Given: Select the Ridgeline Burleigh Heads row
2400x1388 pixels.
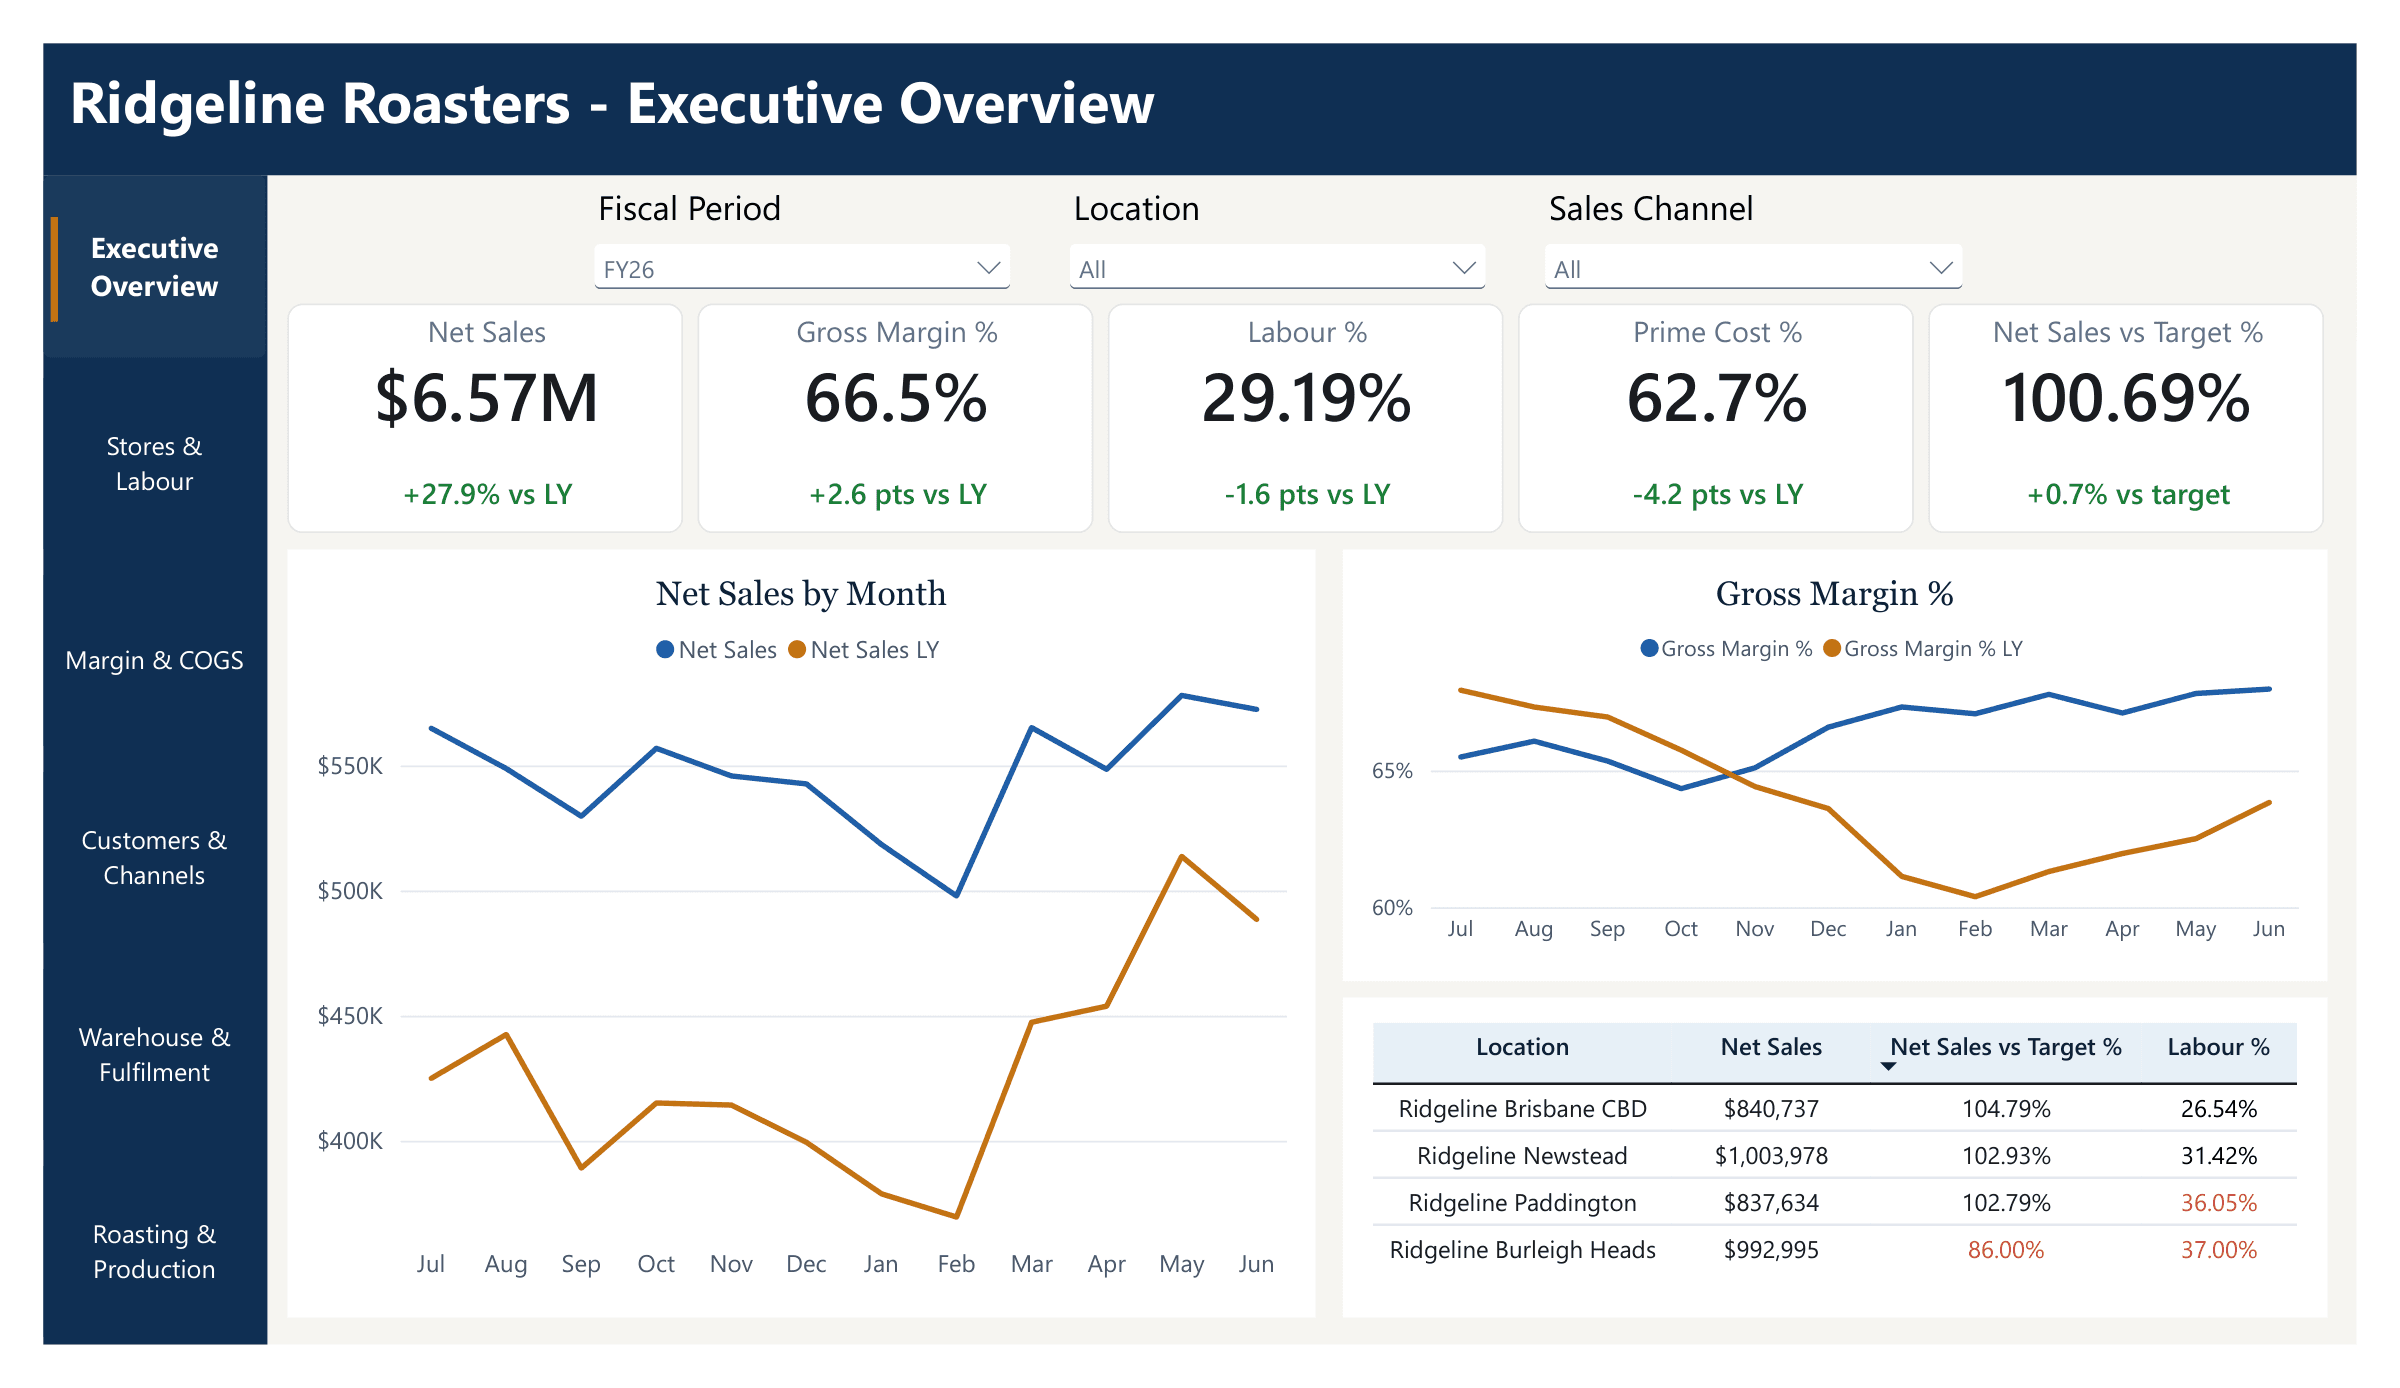Looking at the screenshot, I should click(1835, 1250).
